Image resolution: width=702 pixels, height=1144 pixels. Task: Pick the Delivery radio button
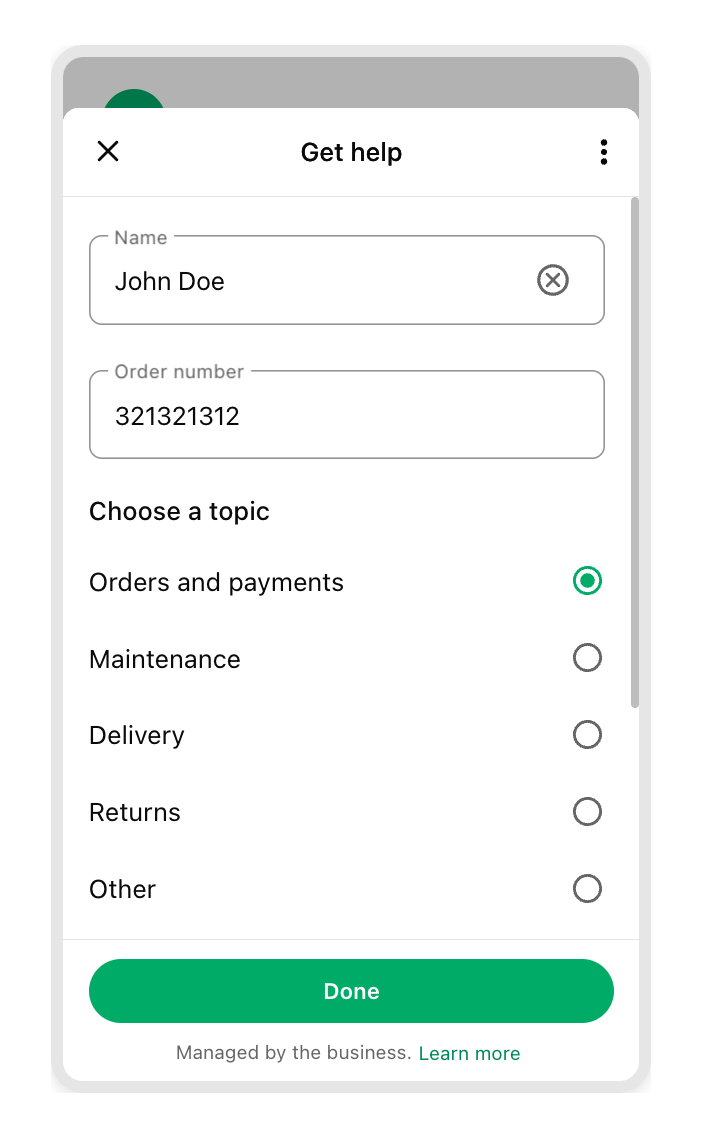(x=587, y=735)
